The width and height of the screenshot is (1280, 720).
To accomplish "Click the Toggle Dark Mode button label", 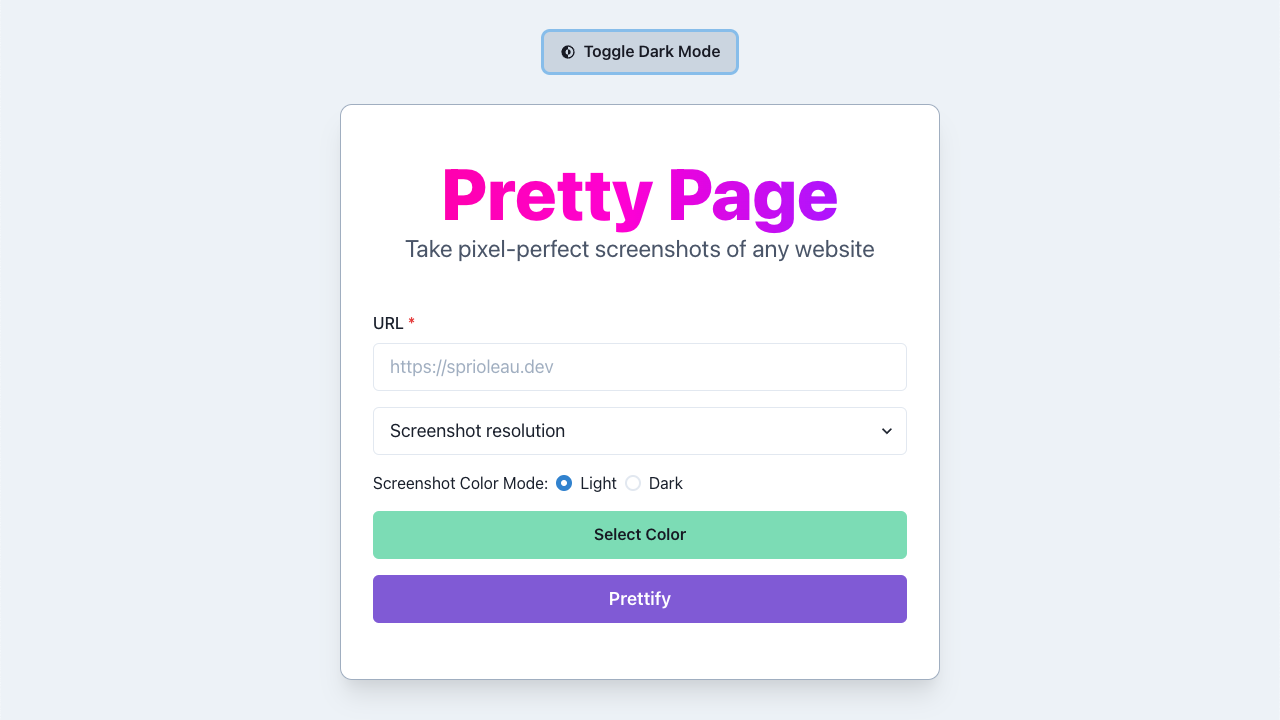I will (652, 52).
